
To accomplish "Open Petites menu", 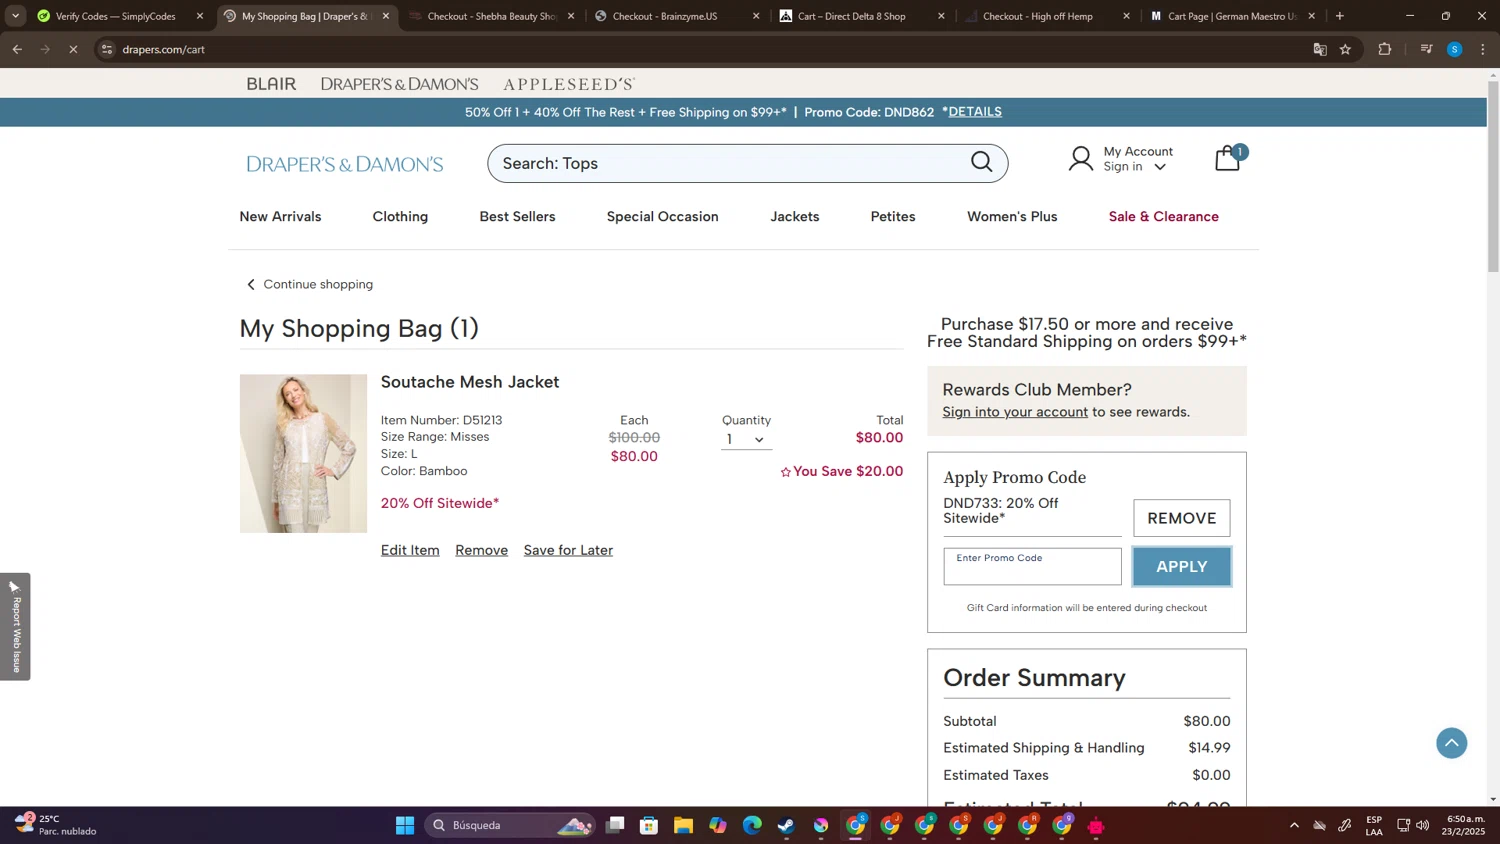I will [893, 216].
